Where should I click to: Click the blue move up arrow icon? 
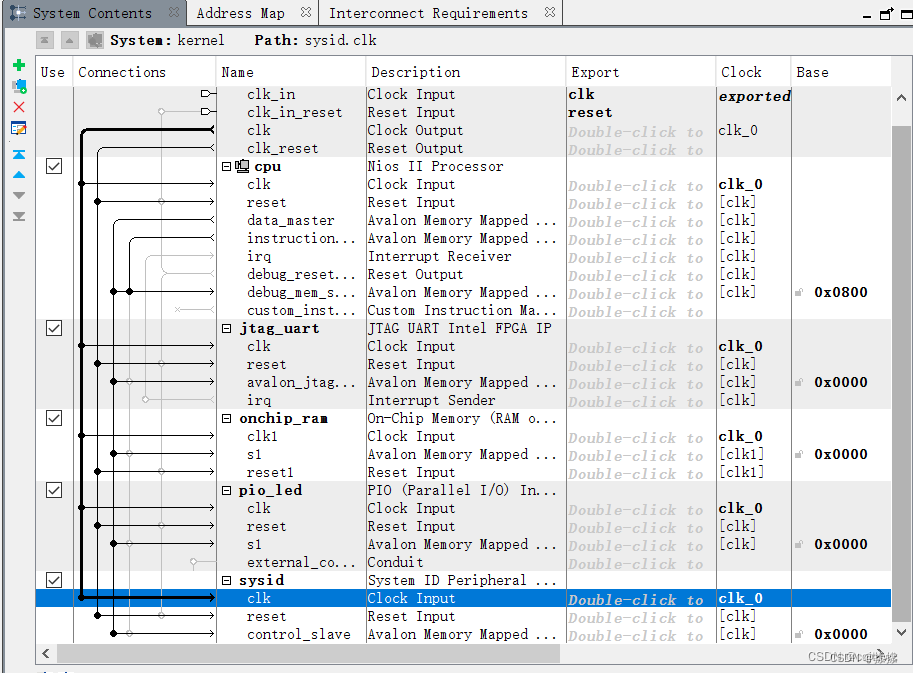point(19,175)
